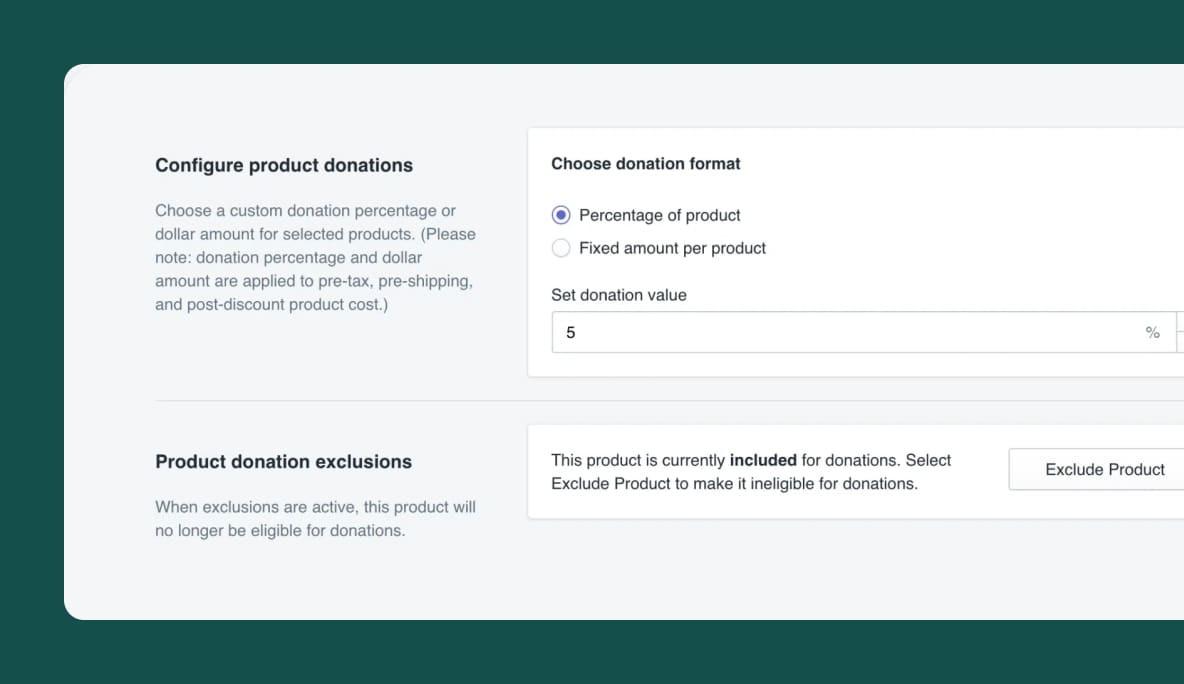Click the percent symbol in the donation field
The image size is (1184, 684).
click(1153, 333)
